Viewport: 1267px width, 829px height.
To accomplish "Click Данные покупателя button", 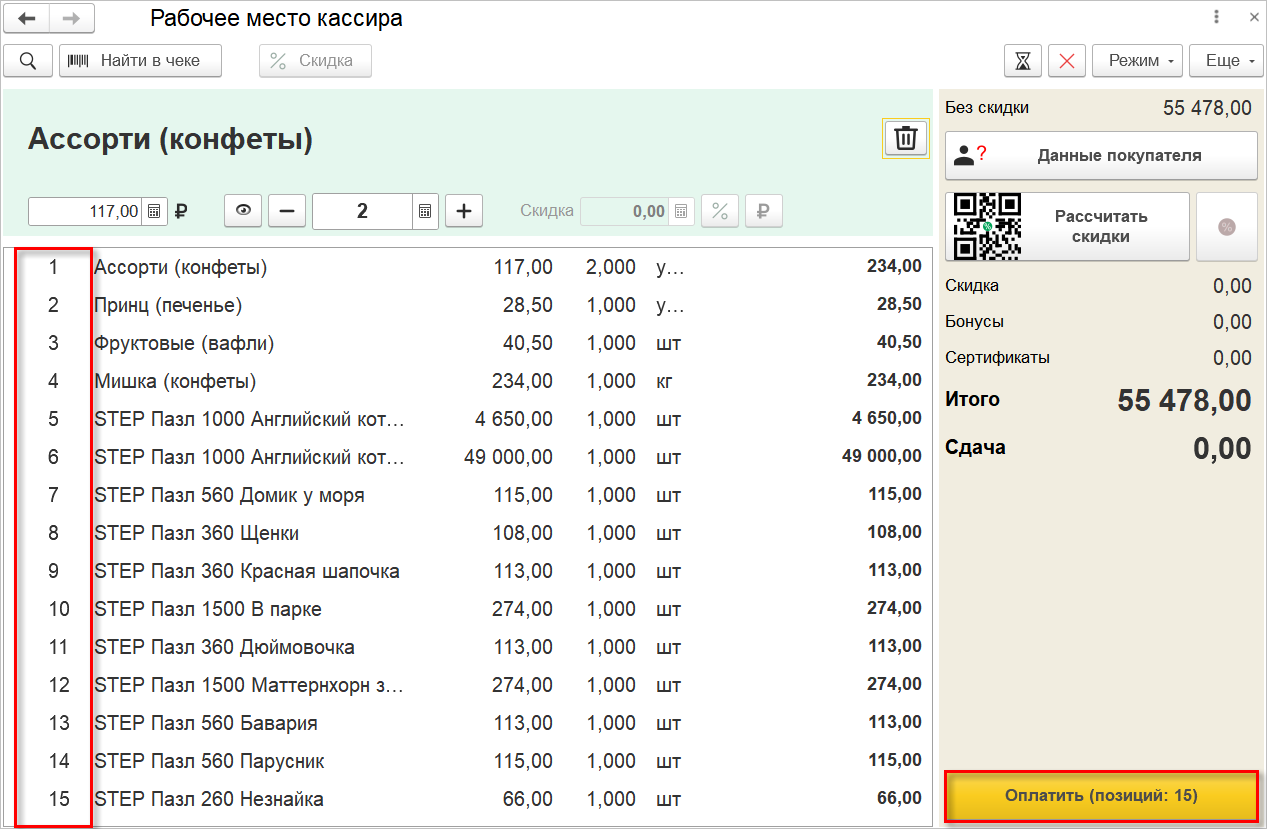I will (1101, 155).
